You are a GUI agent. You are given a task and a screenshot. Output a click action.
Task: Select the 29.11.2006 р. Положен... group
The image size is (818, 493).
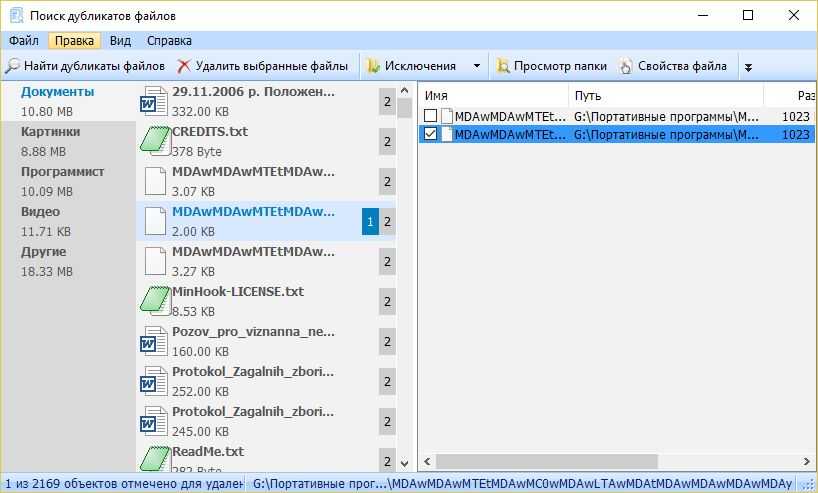pyautogui.click(x=266, y=101)
